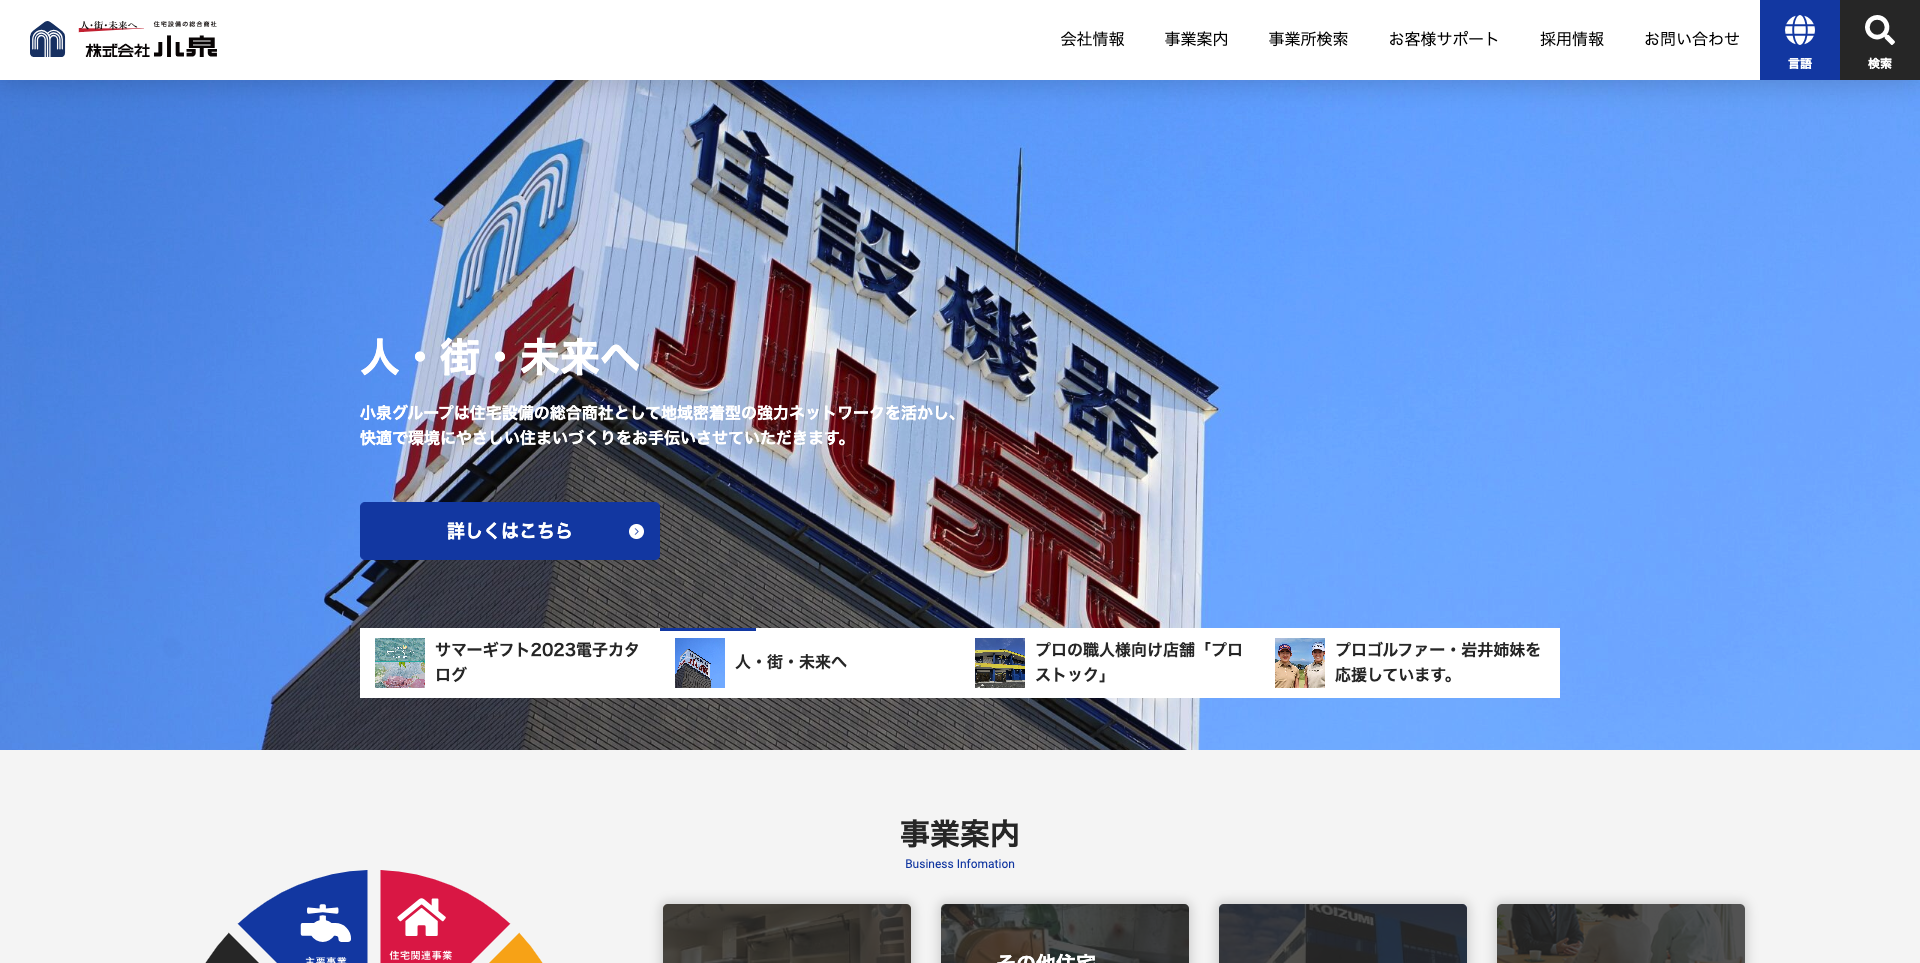Open お客様サポート menu
Screen dimensions: 1920x963
(x=1443, y=39)
